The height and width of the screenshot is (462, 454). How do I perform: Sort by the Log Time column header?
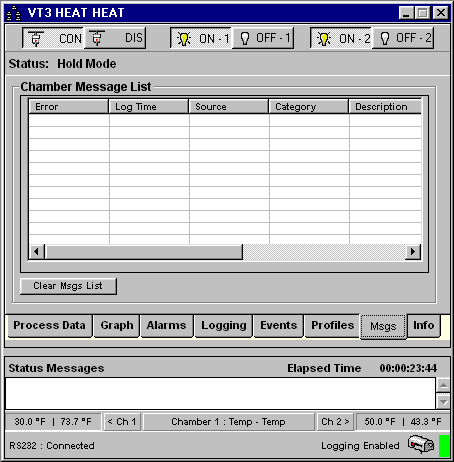(149, 106)
